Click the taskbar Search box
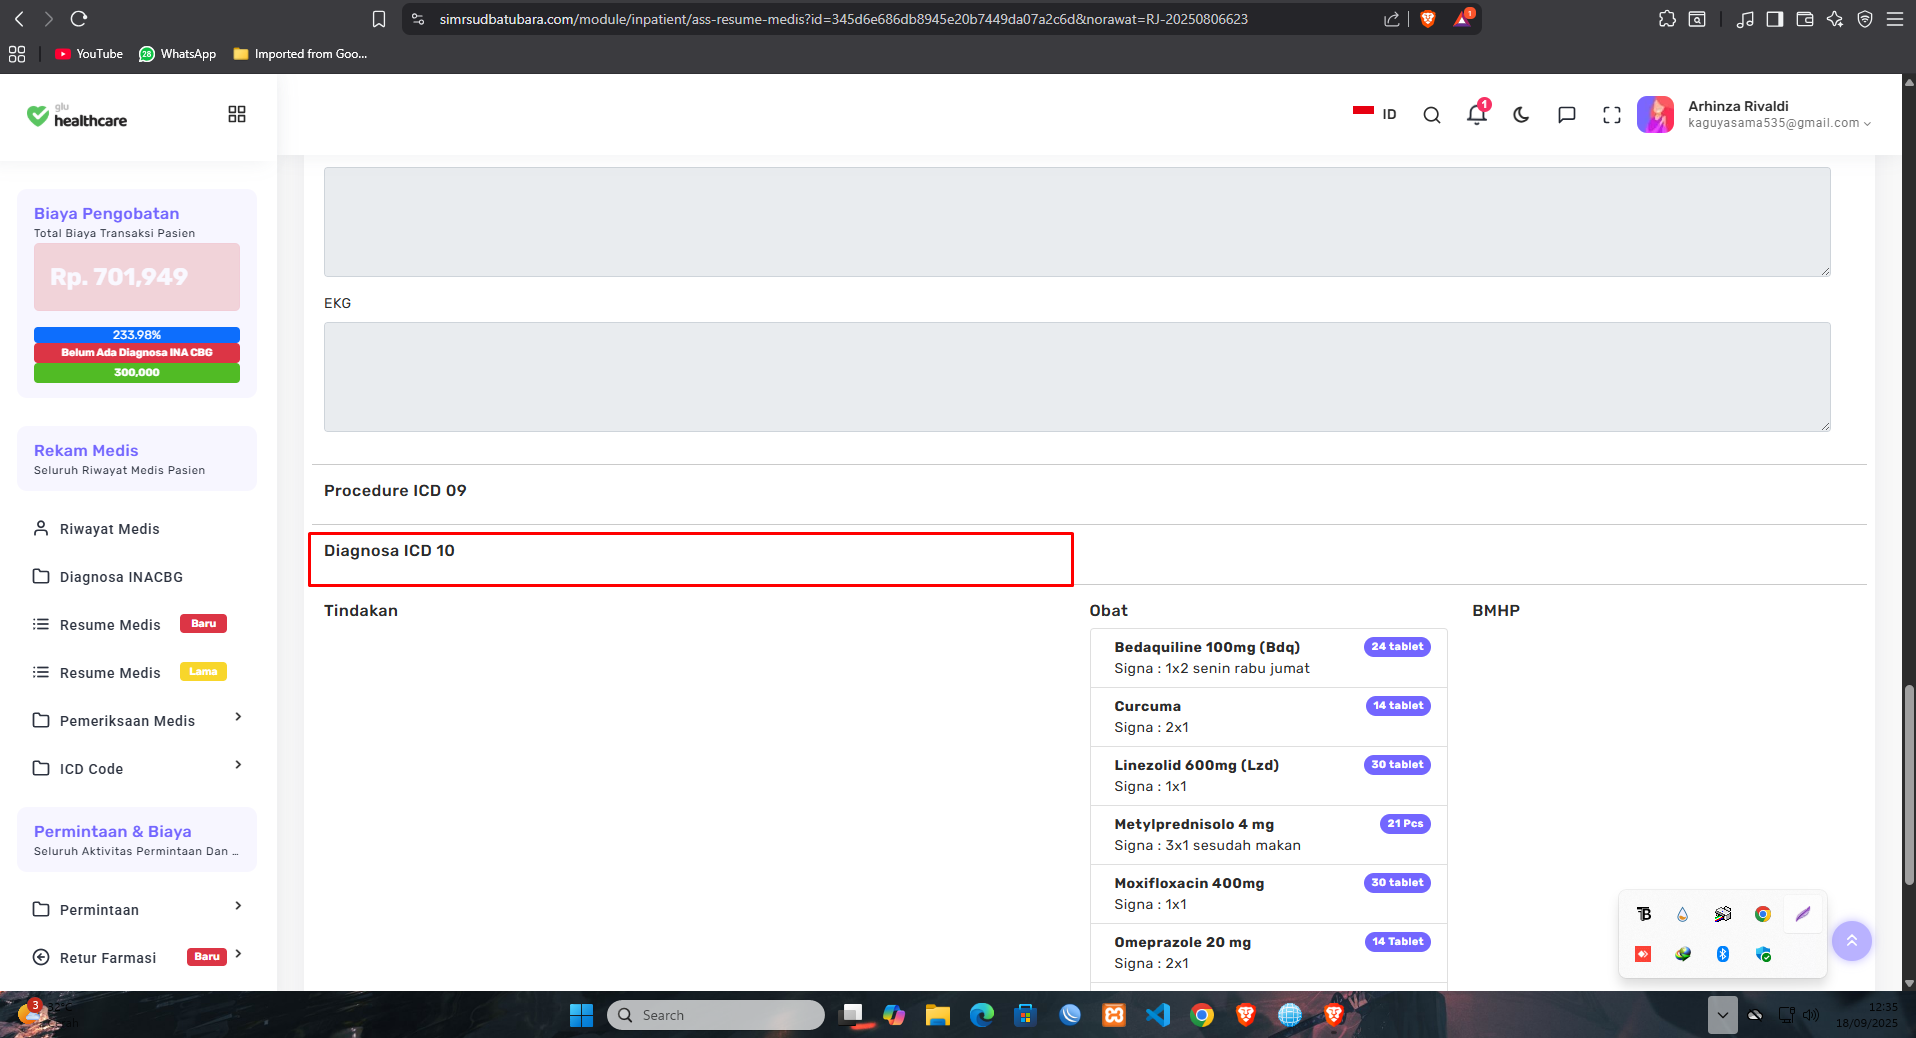1916x1038 pixels. coord(715,1015)
